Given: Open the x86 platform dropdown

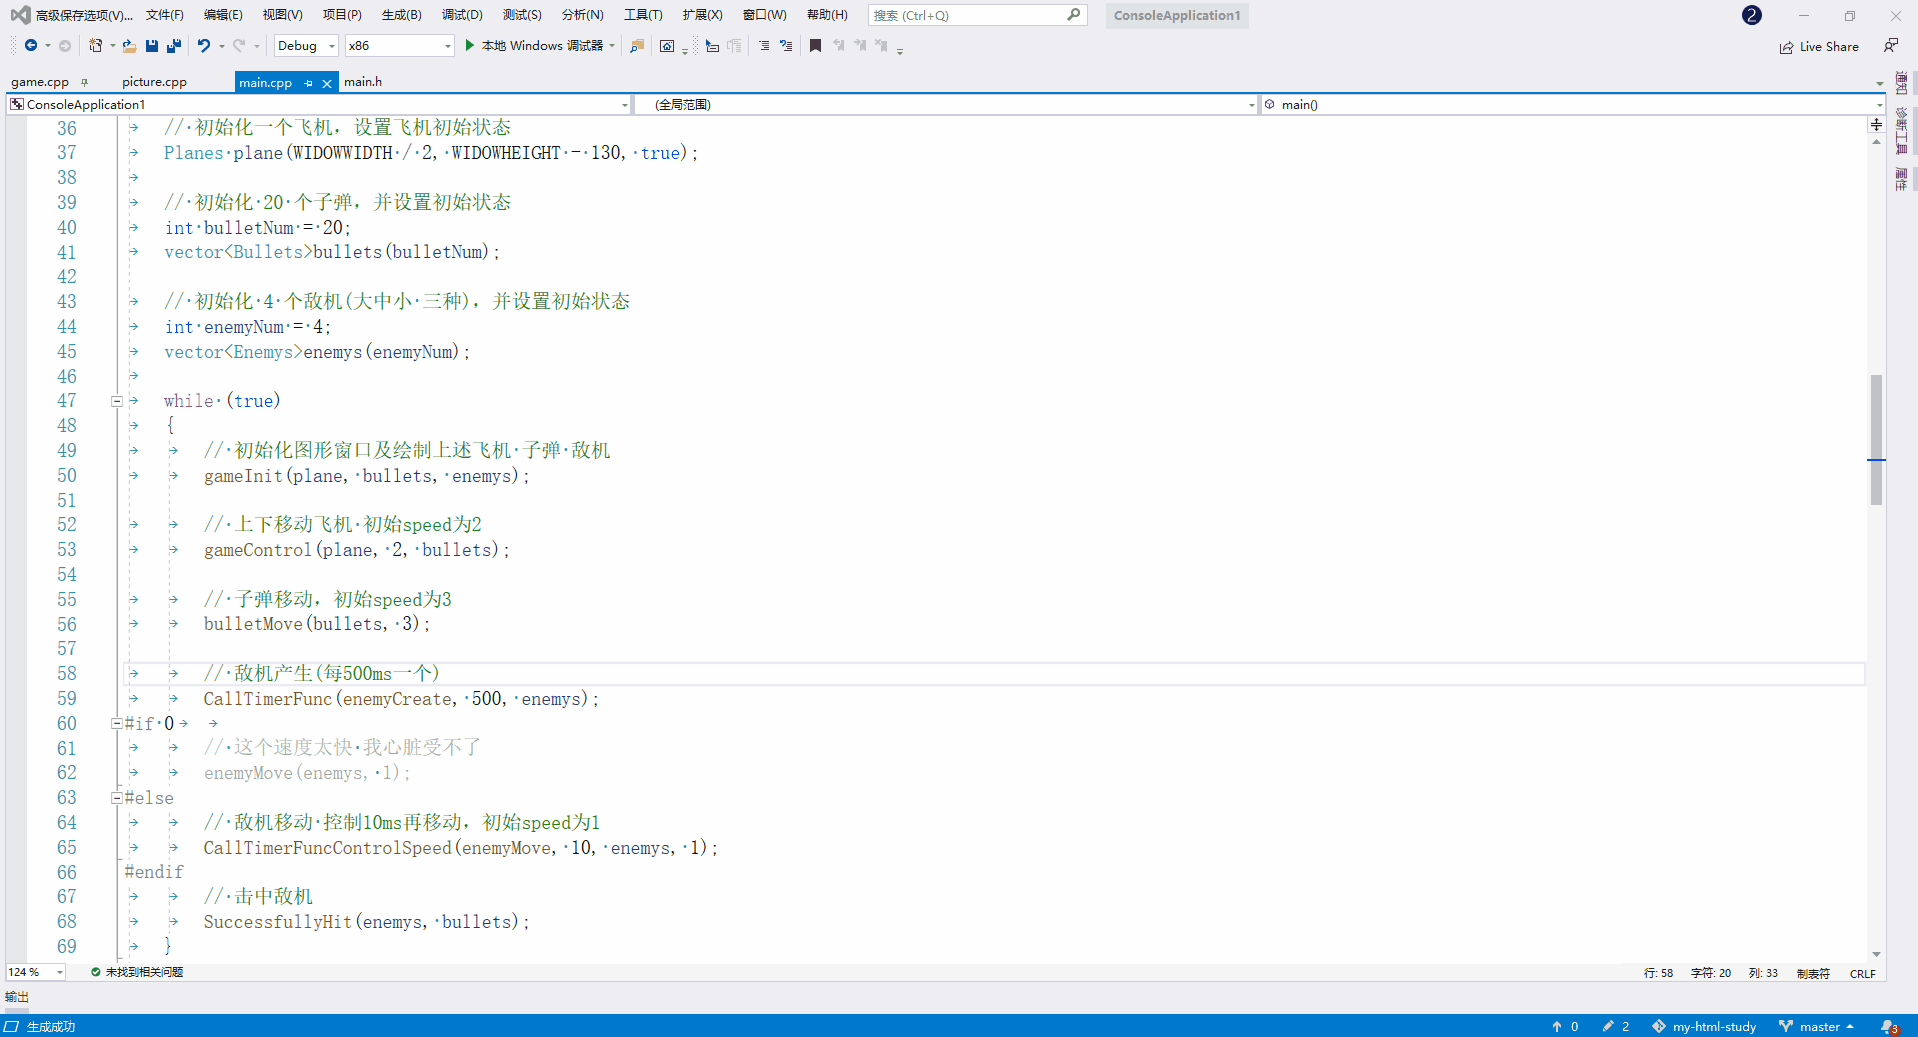Looking at the screenshot, I should tap(400, 46).
